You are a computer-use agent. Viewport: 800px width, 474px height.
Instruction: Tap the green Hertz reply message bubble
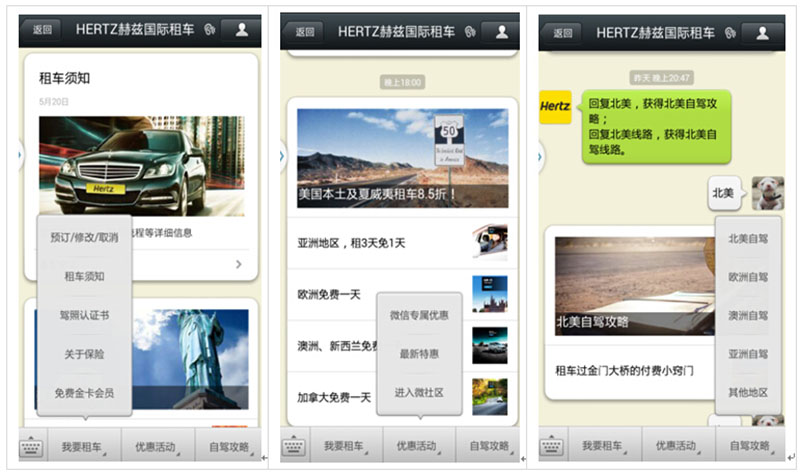pyautogui.click(x=654, y=126)
